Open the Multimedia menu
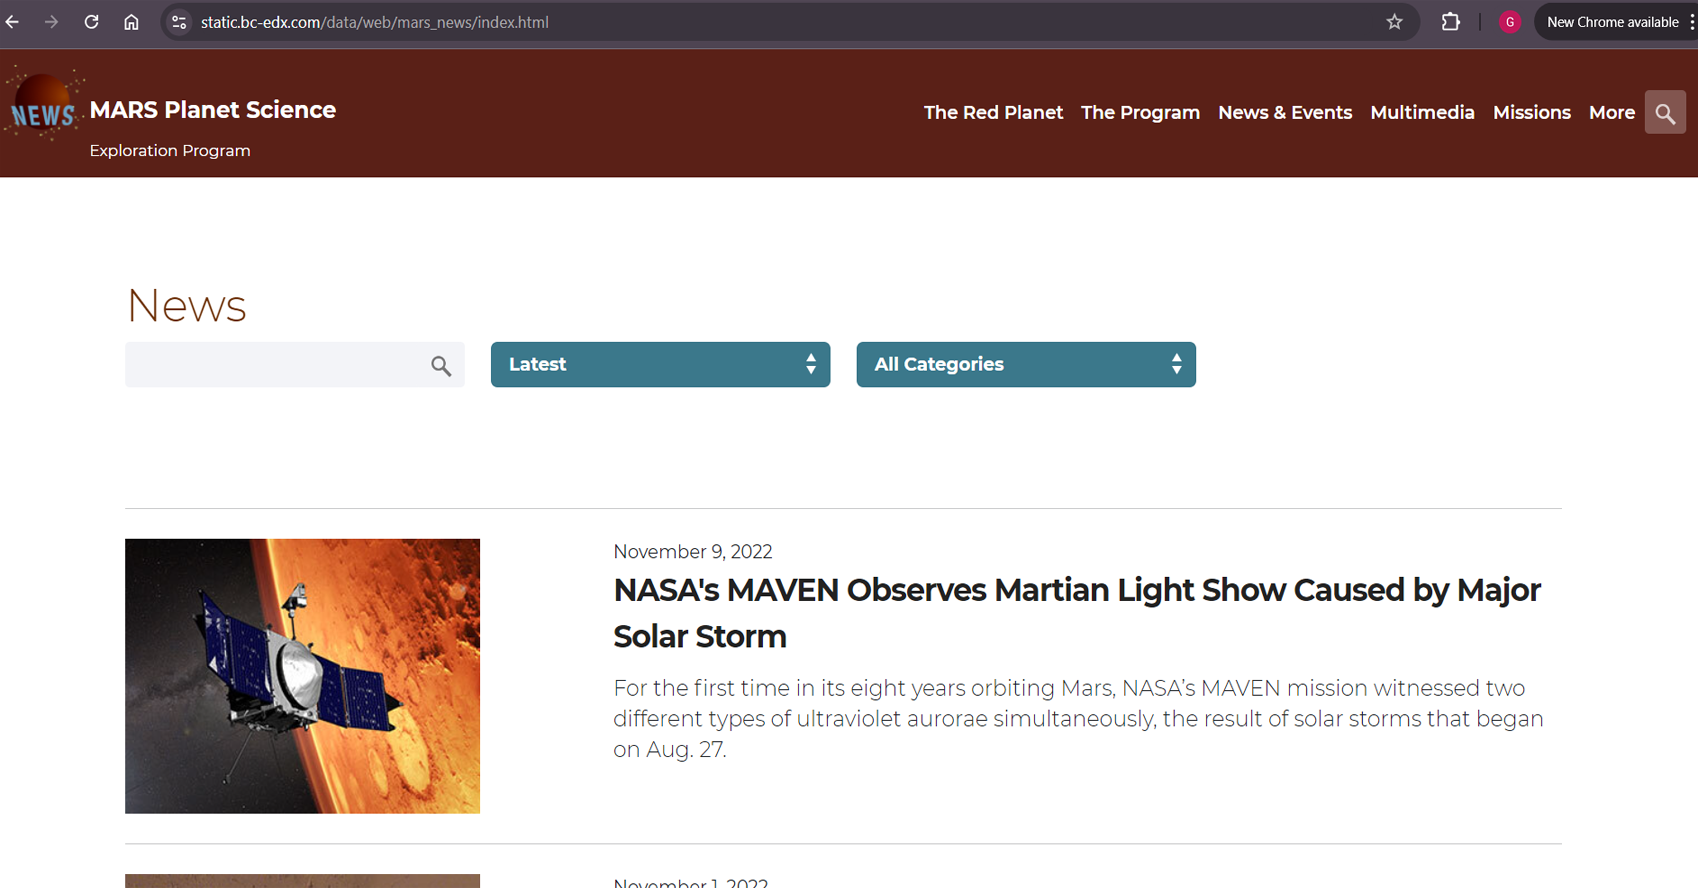 coord(1422,113)
